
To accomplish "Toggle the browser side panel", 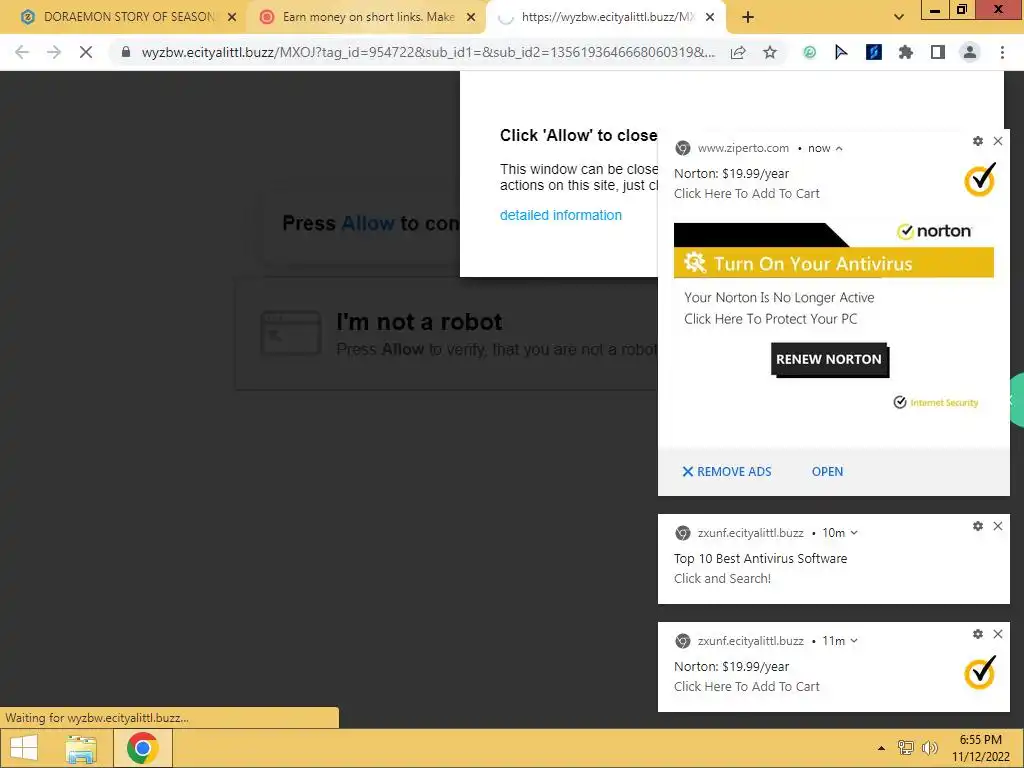I will (x=938, y=52).
